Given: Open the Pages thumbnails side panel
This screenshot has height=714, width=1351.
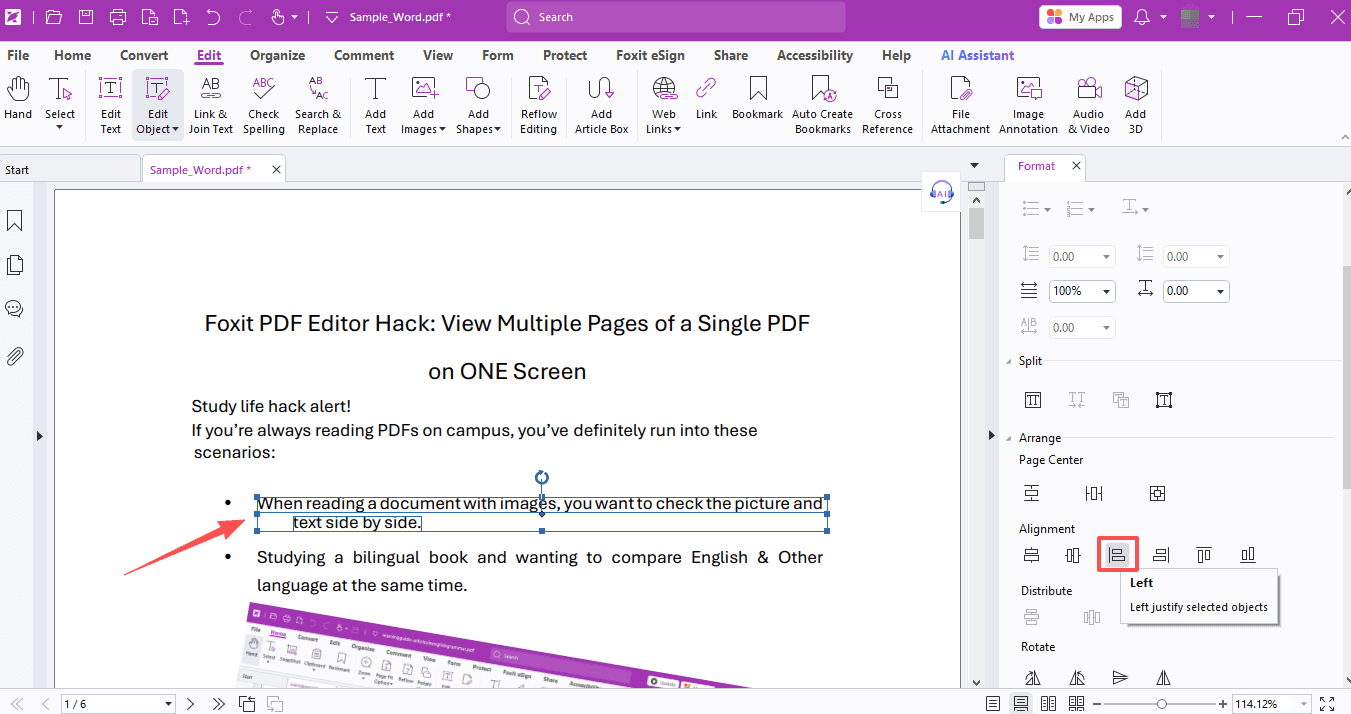Looking at the screenshot, I should coord(15,265).
